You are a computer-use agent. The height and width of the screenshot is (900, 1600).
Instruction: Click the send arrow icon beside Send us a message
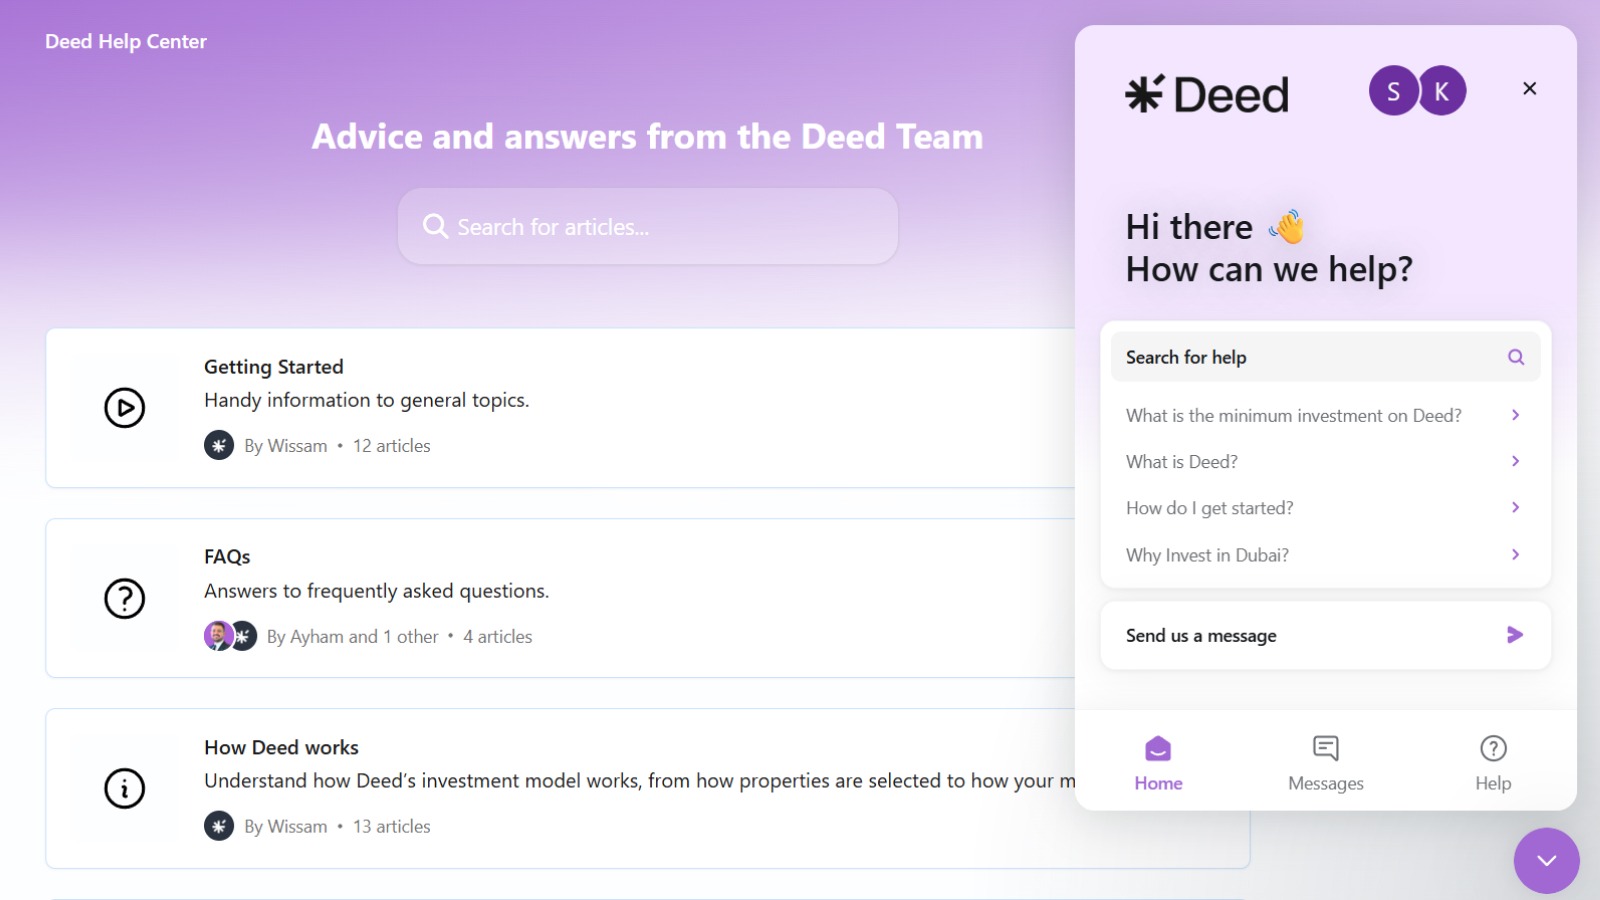point(1515,634)
